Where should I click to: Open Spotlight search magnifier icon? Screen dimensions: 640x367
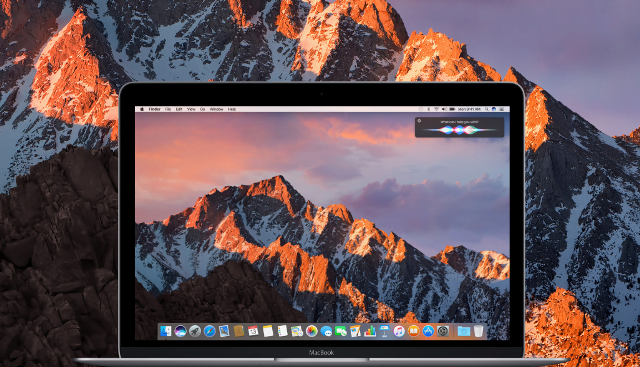click(487, 109)
